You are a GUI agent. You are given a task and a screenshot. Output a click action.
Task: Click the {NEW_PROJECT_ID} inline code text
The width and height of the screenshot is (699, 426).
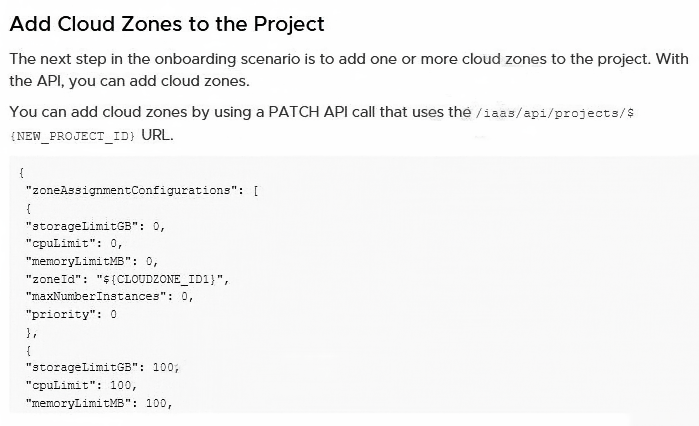(x=72, y=136)
